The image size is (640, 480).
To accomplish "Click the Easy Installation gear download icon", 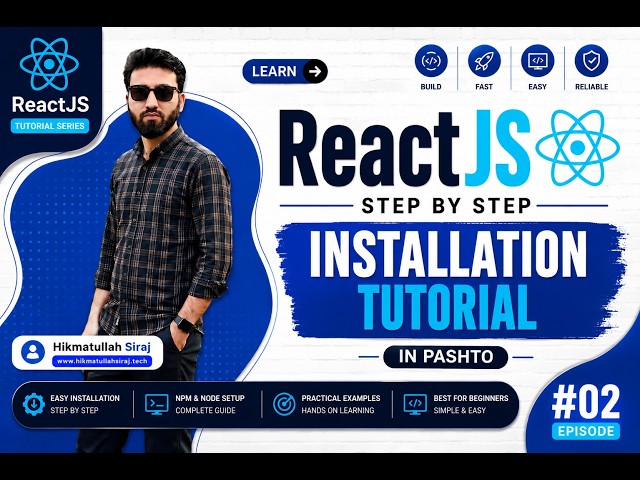I will pos(34,404).
